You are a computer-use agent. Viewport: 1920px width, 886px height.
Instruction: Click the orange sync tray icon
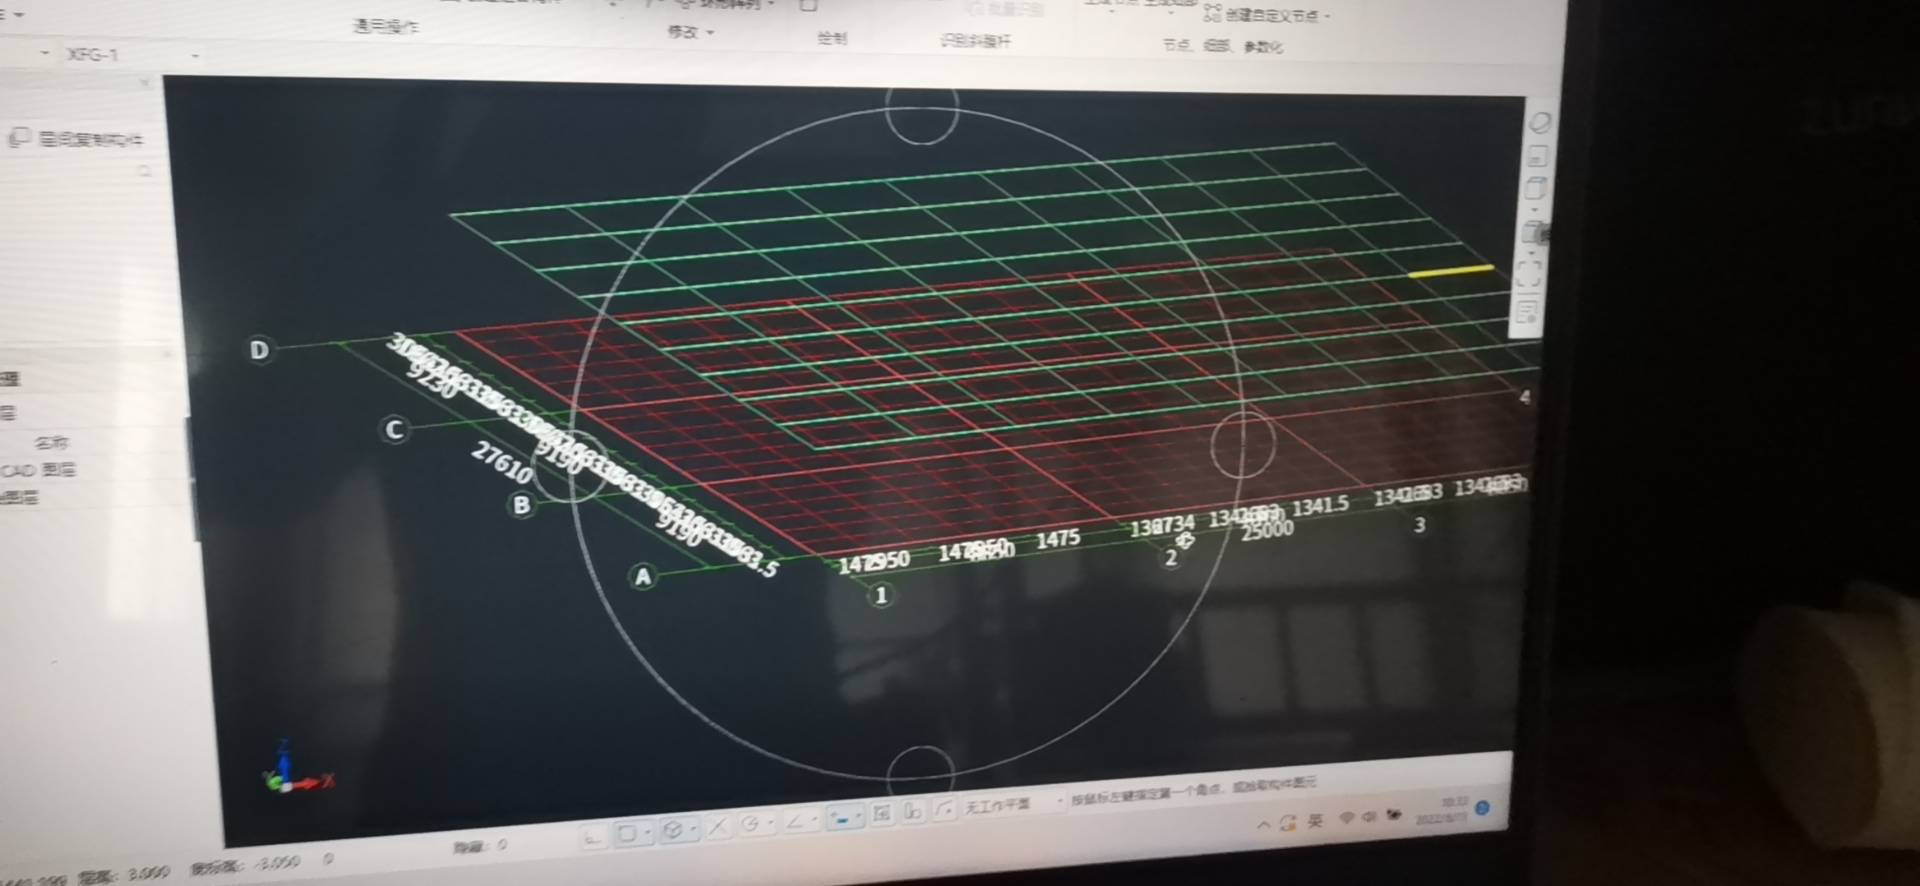[1288, 823]
